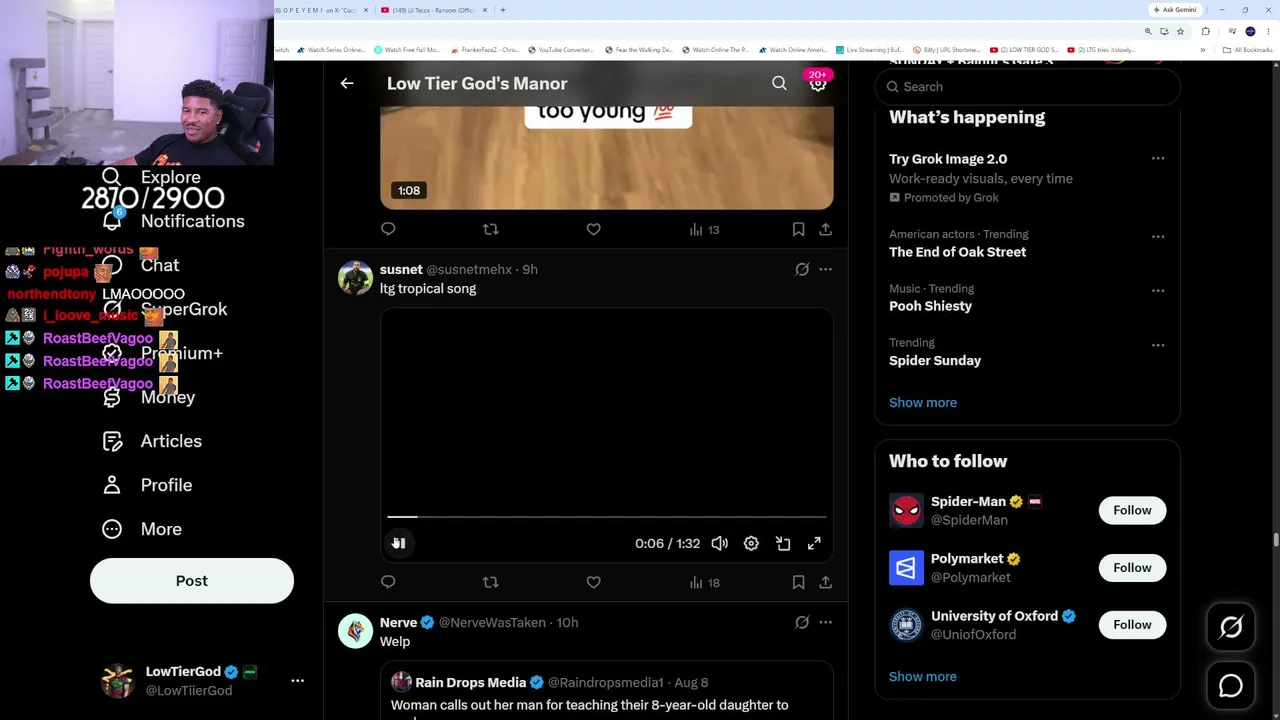Open the browser zoom magnifier icon
Image resolution: width=1280 pixels, height=720 pixels.
coord(1148,31)
